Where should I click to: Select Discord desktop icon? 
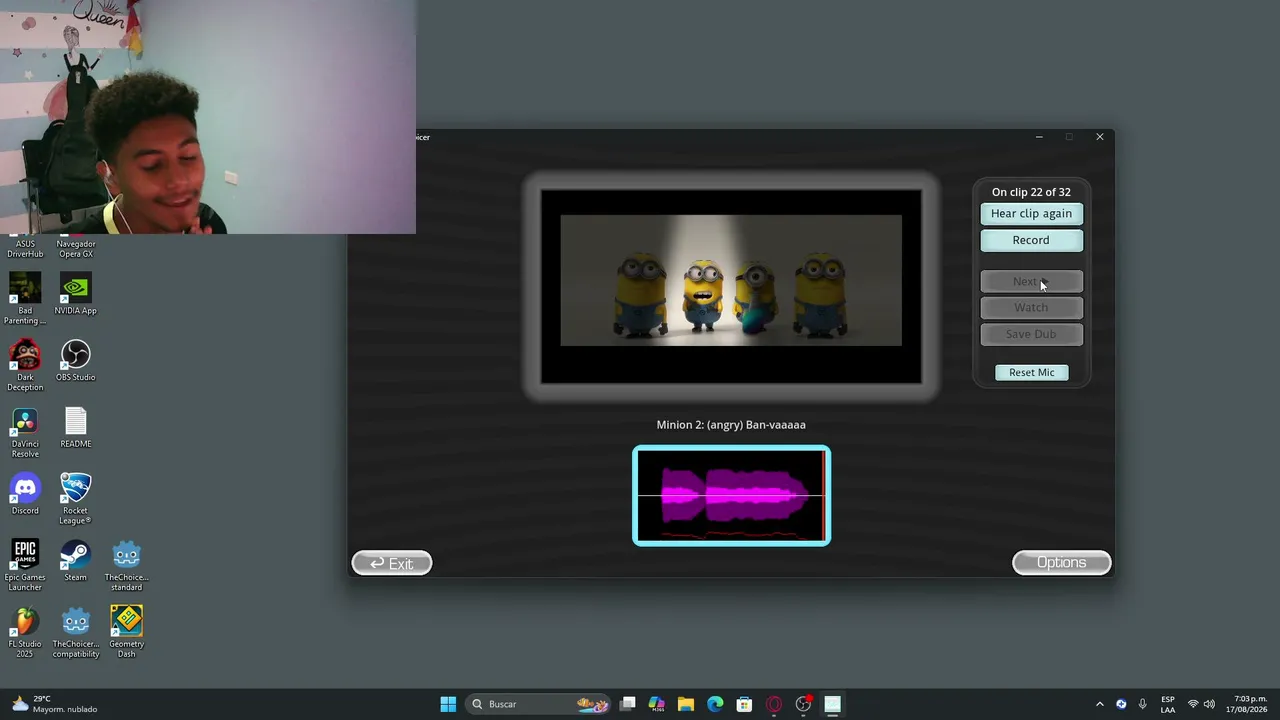(25, 494)
